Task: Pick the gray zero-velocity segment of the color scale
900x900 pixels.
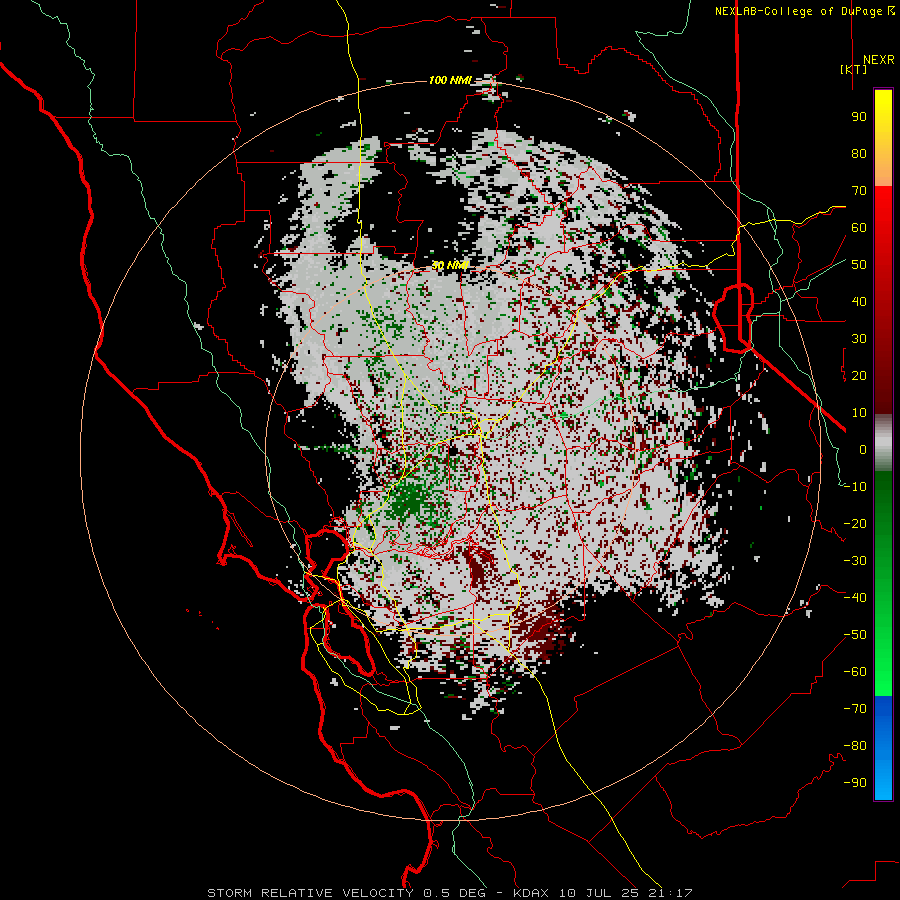Action: [883, 442]
